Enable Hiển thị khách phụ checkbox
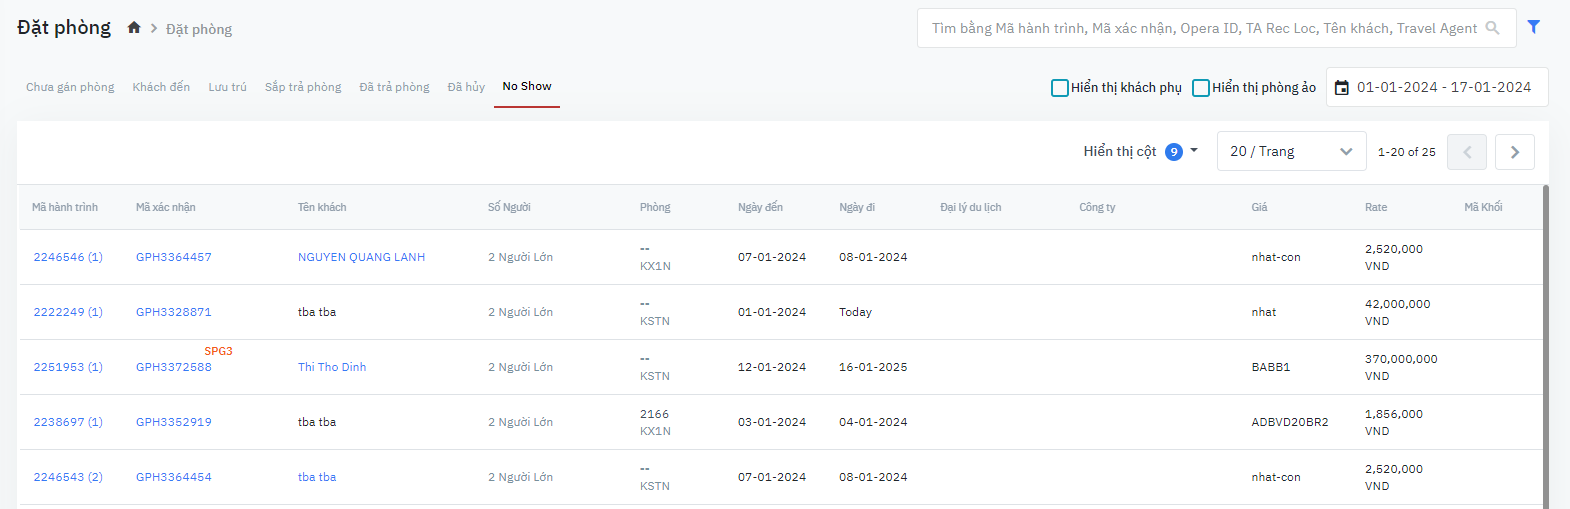This screenshot has width=1570, height=509. point(1060,88)
